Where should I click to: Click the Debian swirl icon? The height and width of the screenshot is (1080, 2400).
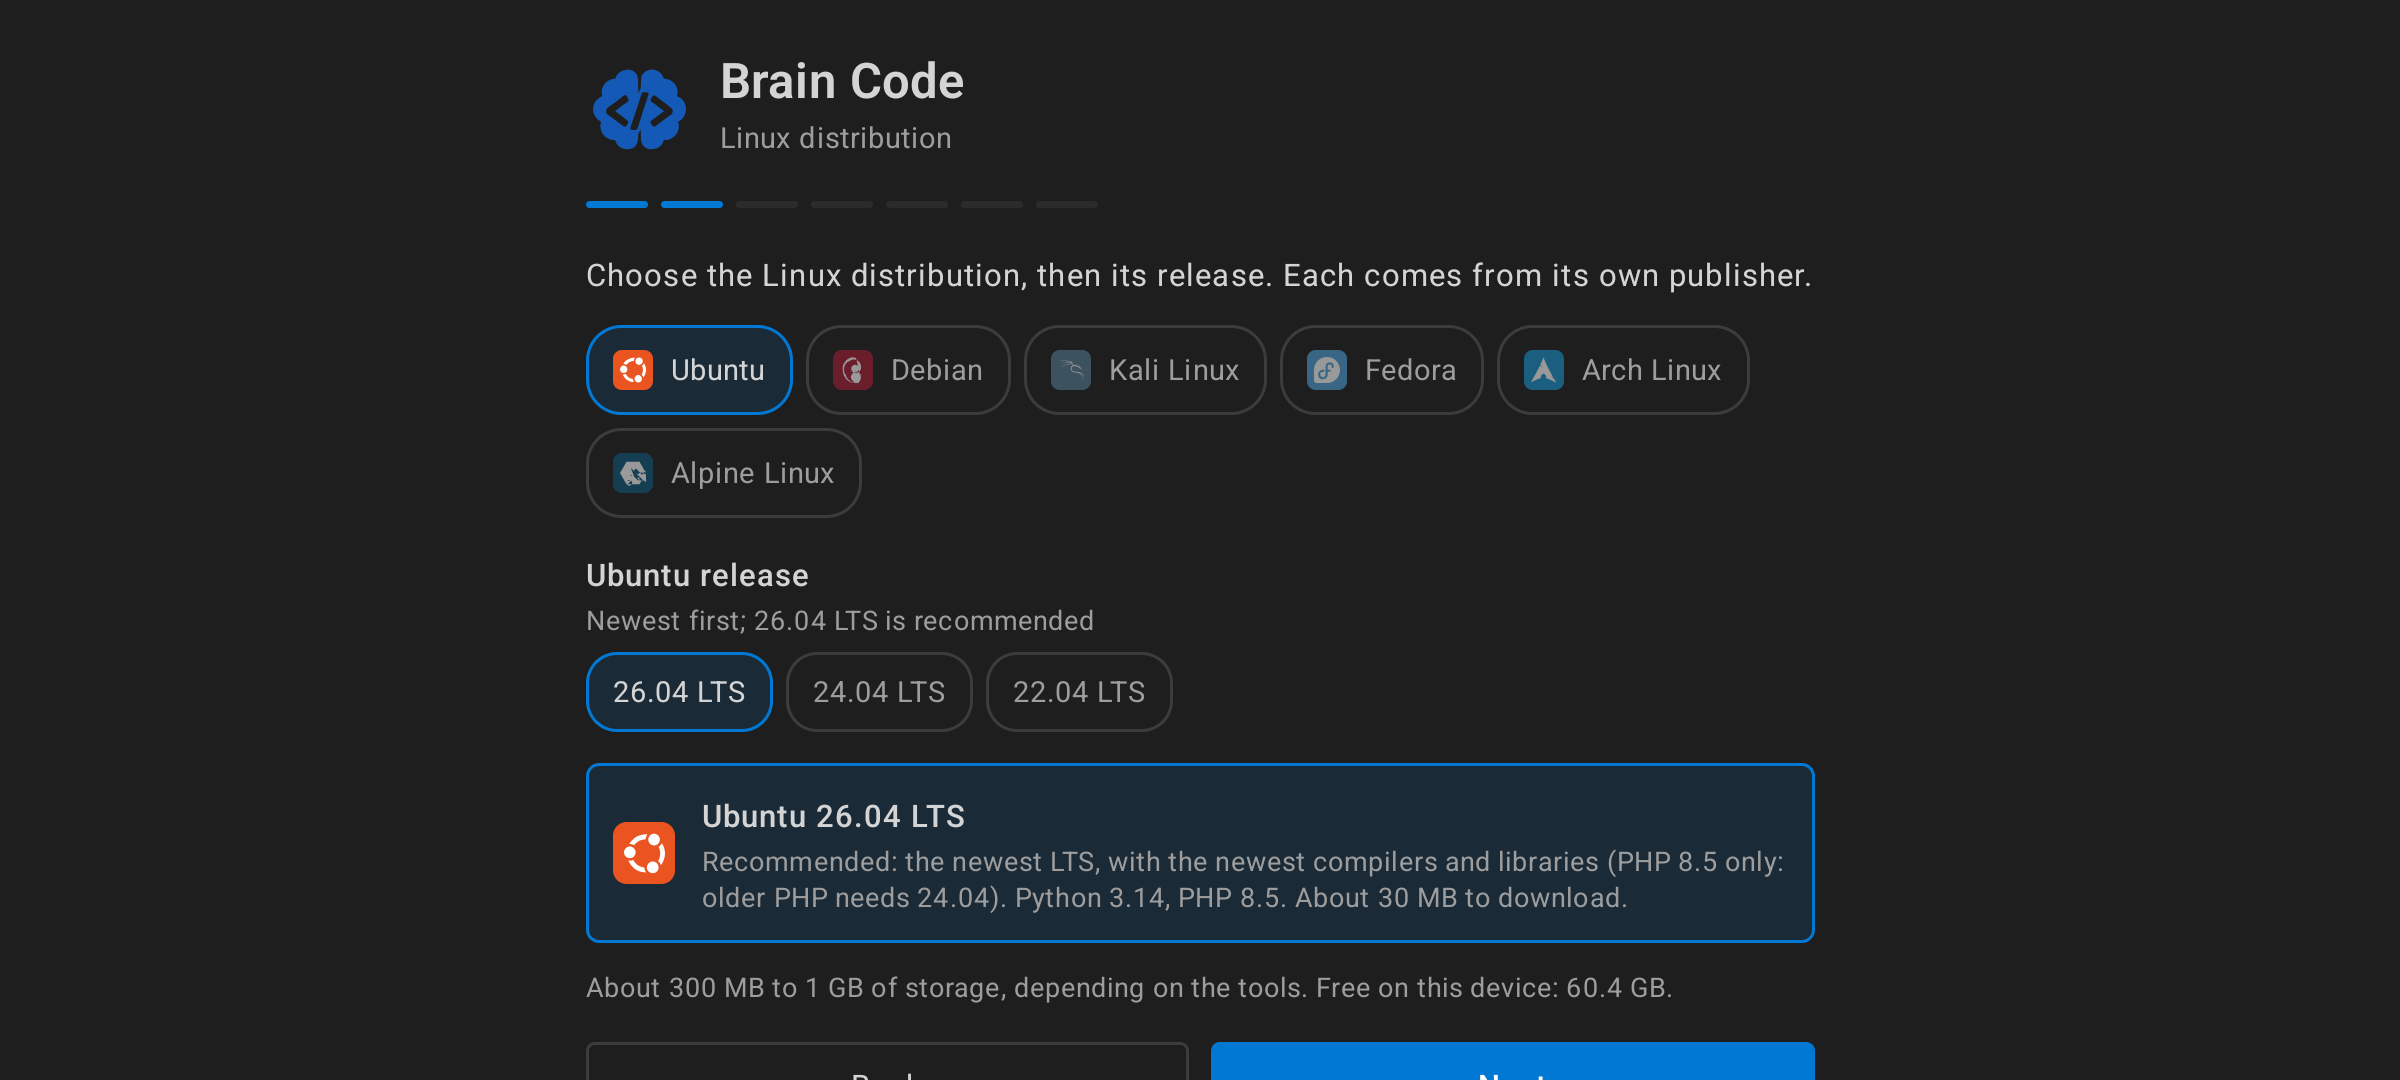(853, 370)
